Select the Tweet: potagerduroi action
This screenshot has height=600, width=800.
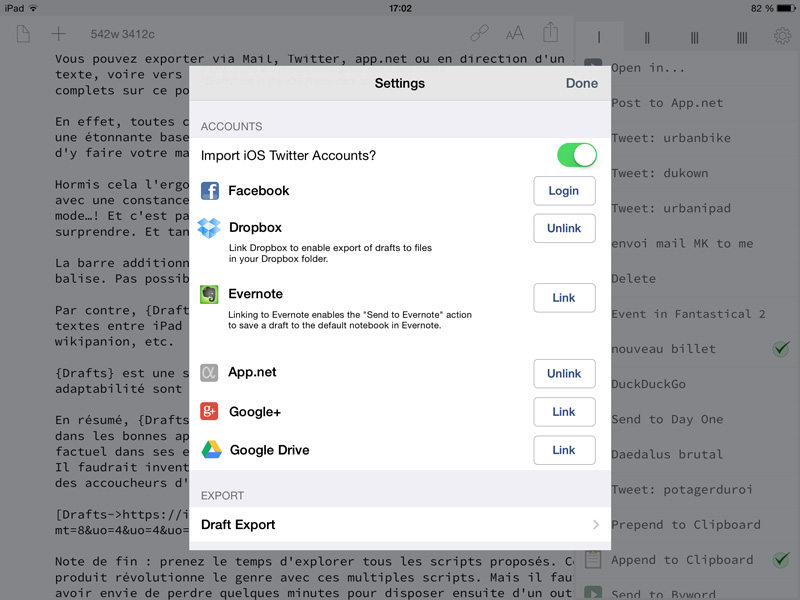click(x=682, y=490)
